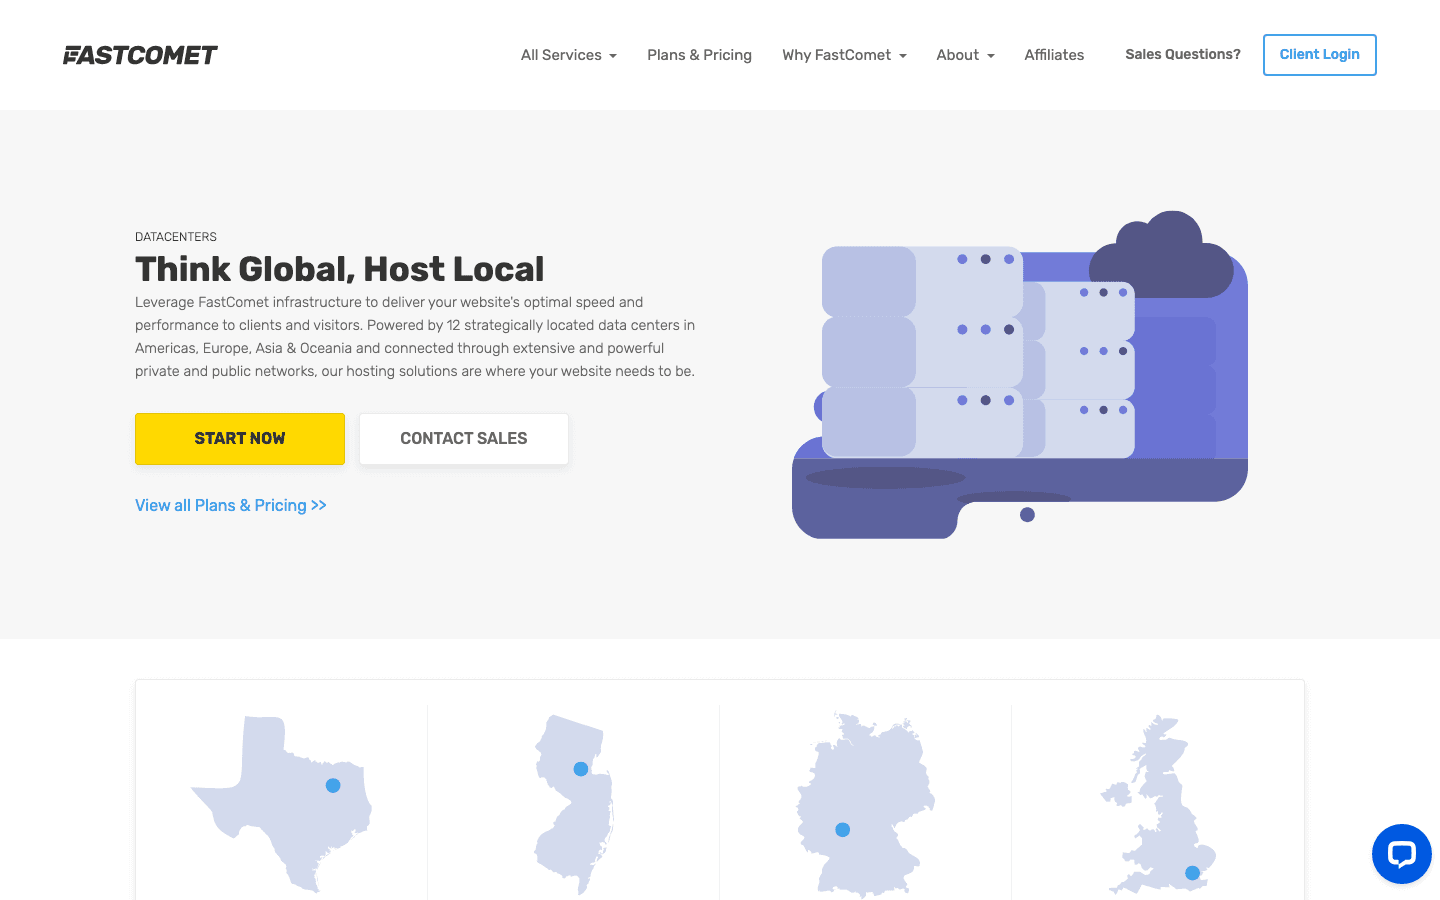Click Sales Questions? in the header

tap(1182, 54)
